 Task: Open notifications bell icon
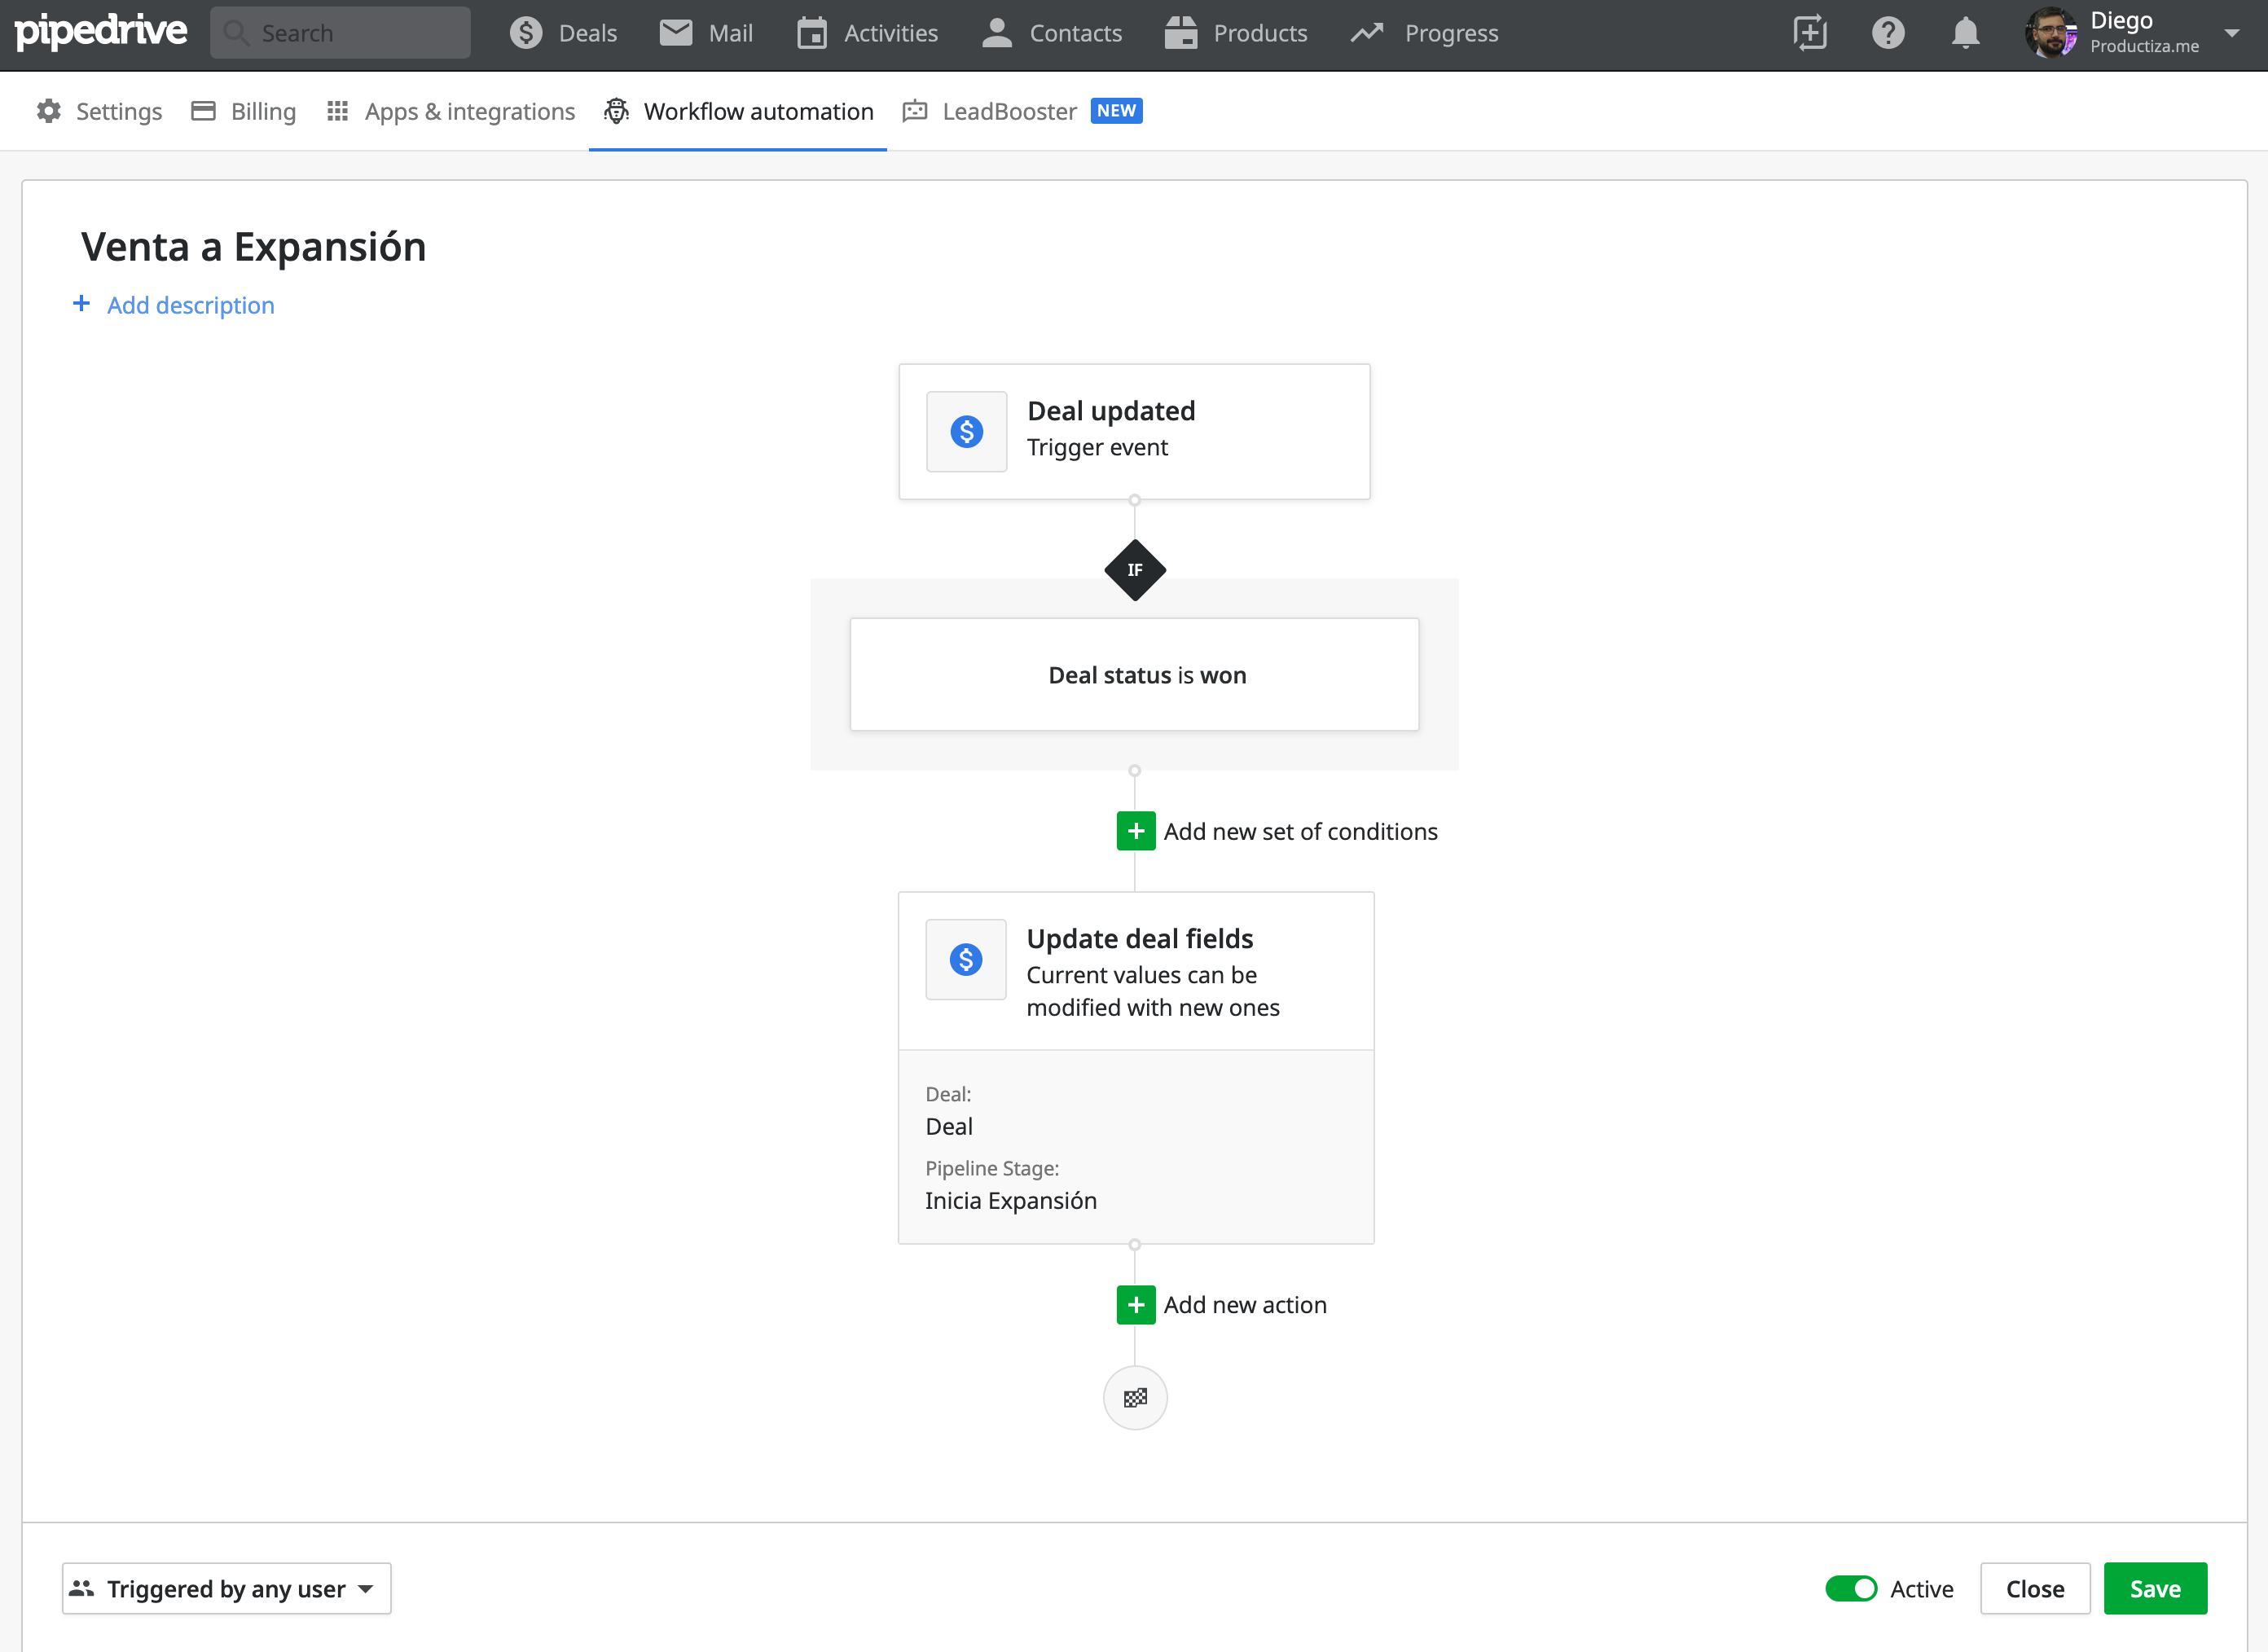click(1965, 33)
